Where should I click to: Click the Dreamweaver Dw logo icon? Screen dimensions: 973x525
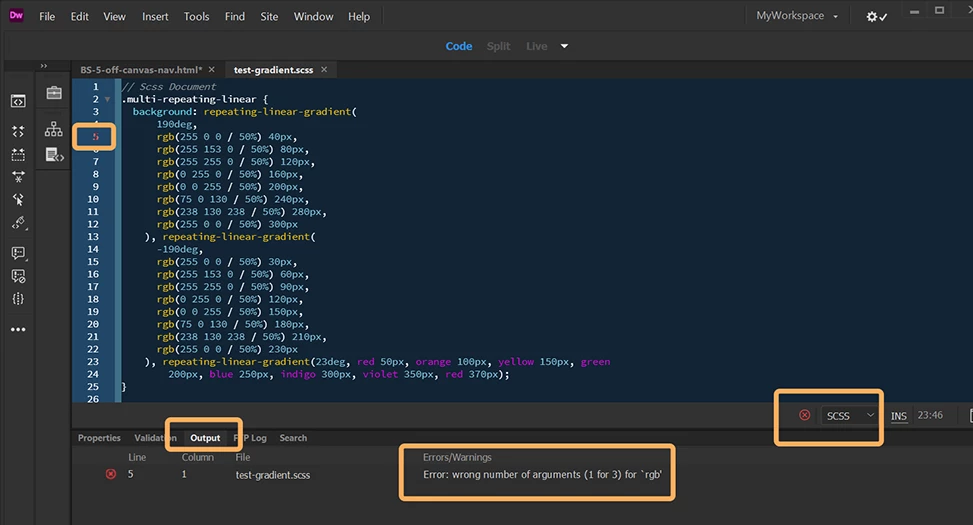[x=16, y=16]
